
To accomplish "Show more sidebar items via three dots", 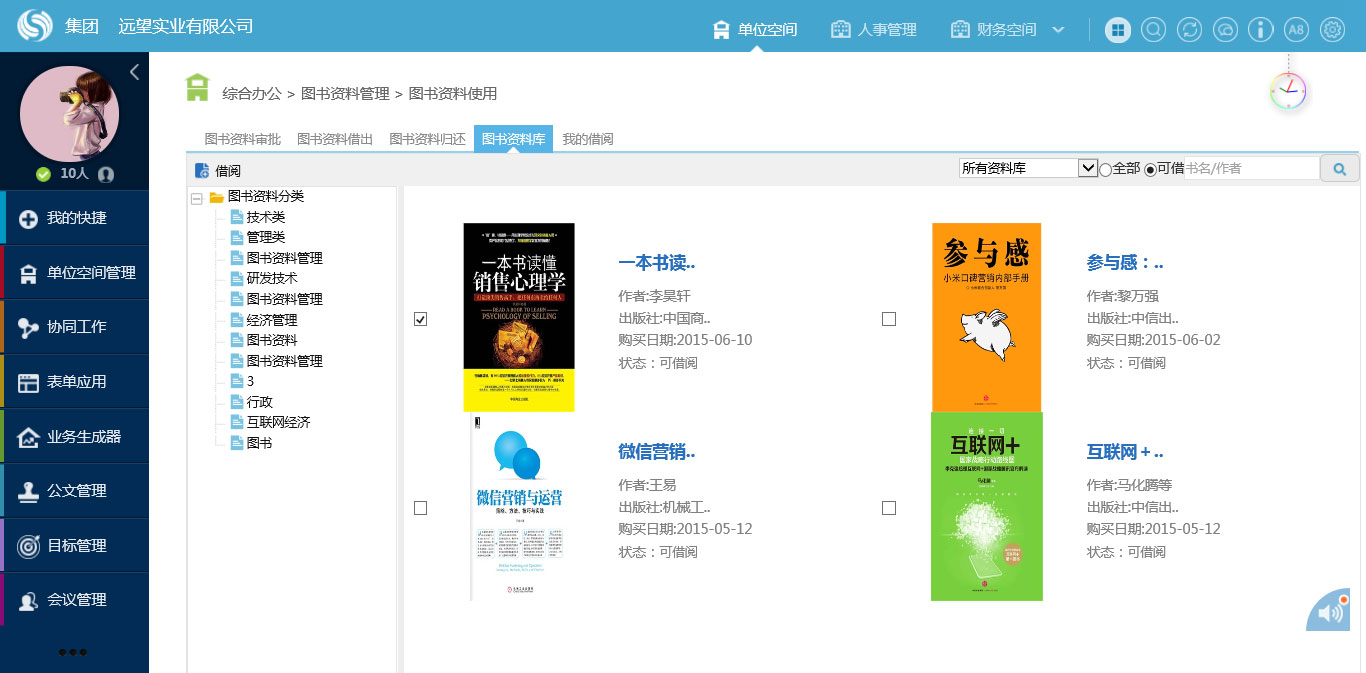I will 73,652.
